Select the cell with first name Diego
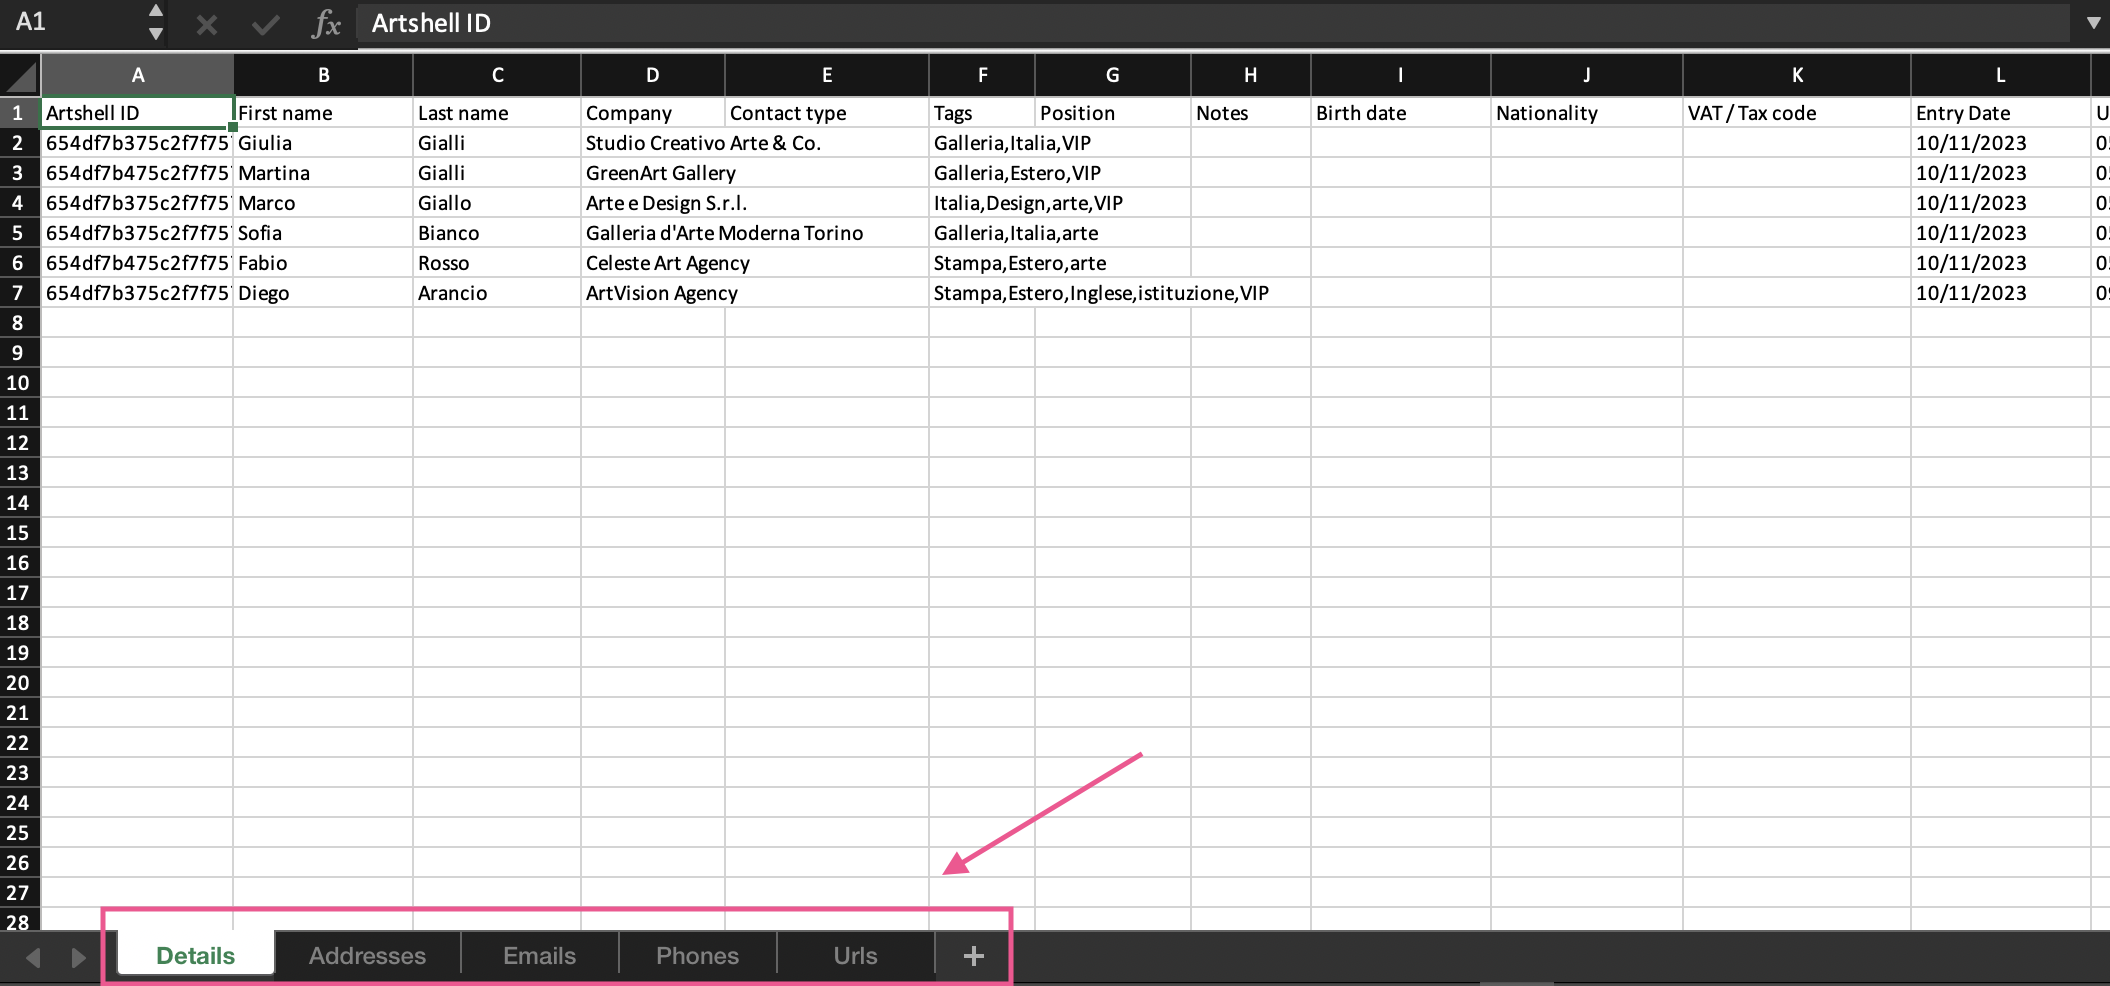Viewport: 2110px width, 986px height. pos(323,293)
